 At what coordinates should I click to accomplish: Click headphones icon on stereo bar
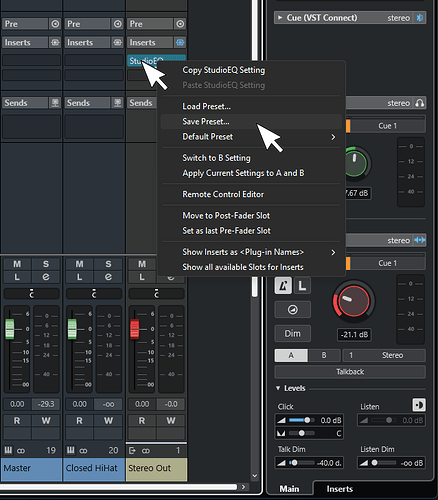[x=420, y=103]
